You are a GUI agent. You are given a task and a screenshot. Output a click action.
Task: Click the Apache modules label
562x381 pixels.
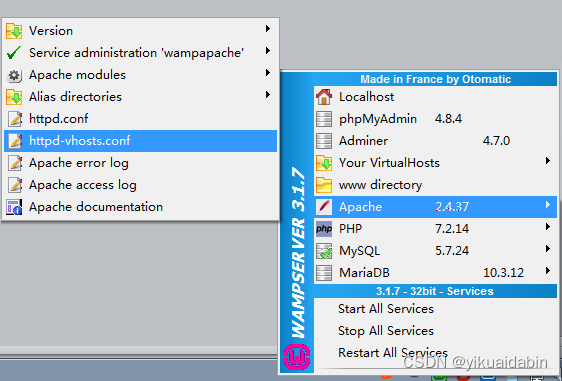click(x=77, y=75)
